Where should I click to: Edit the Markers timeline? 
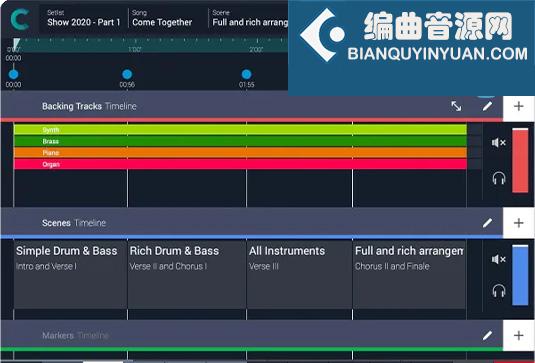click(487, 336)
